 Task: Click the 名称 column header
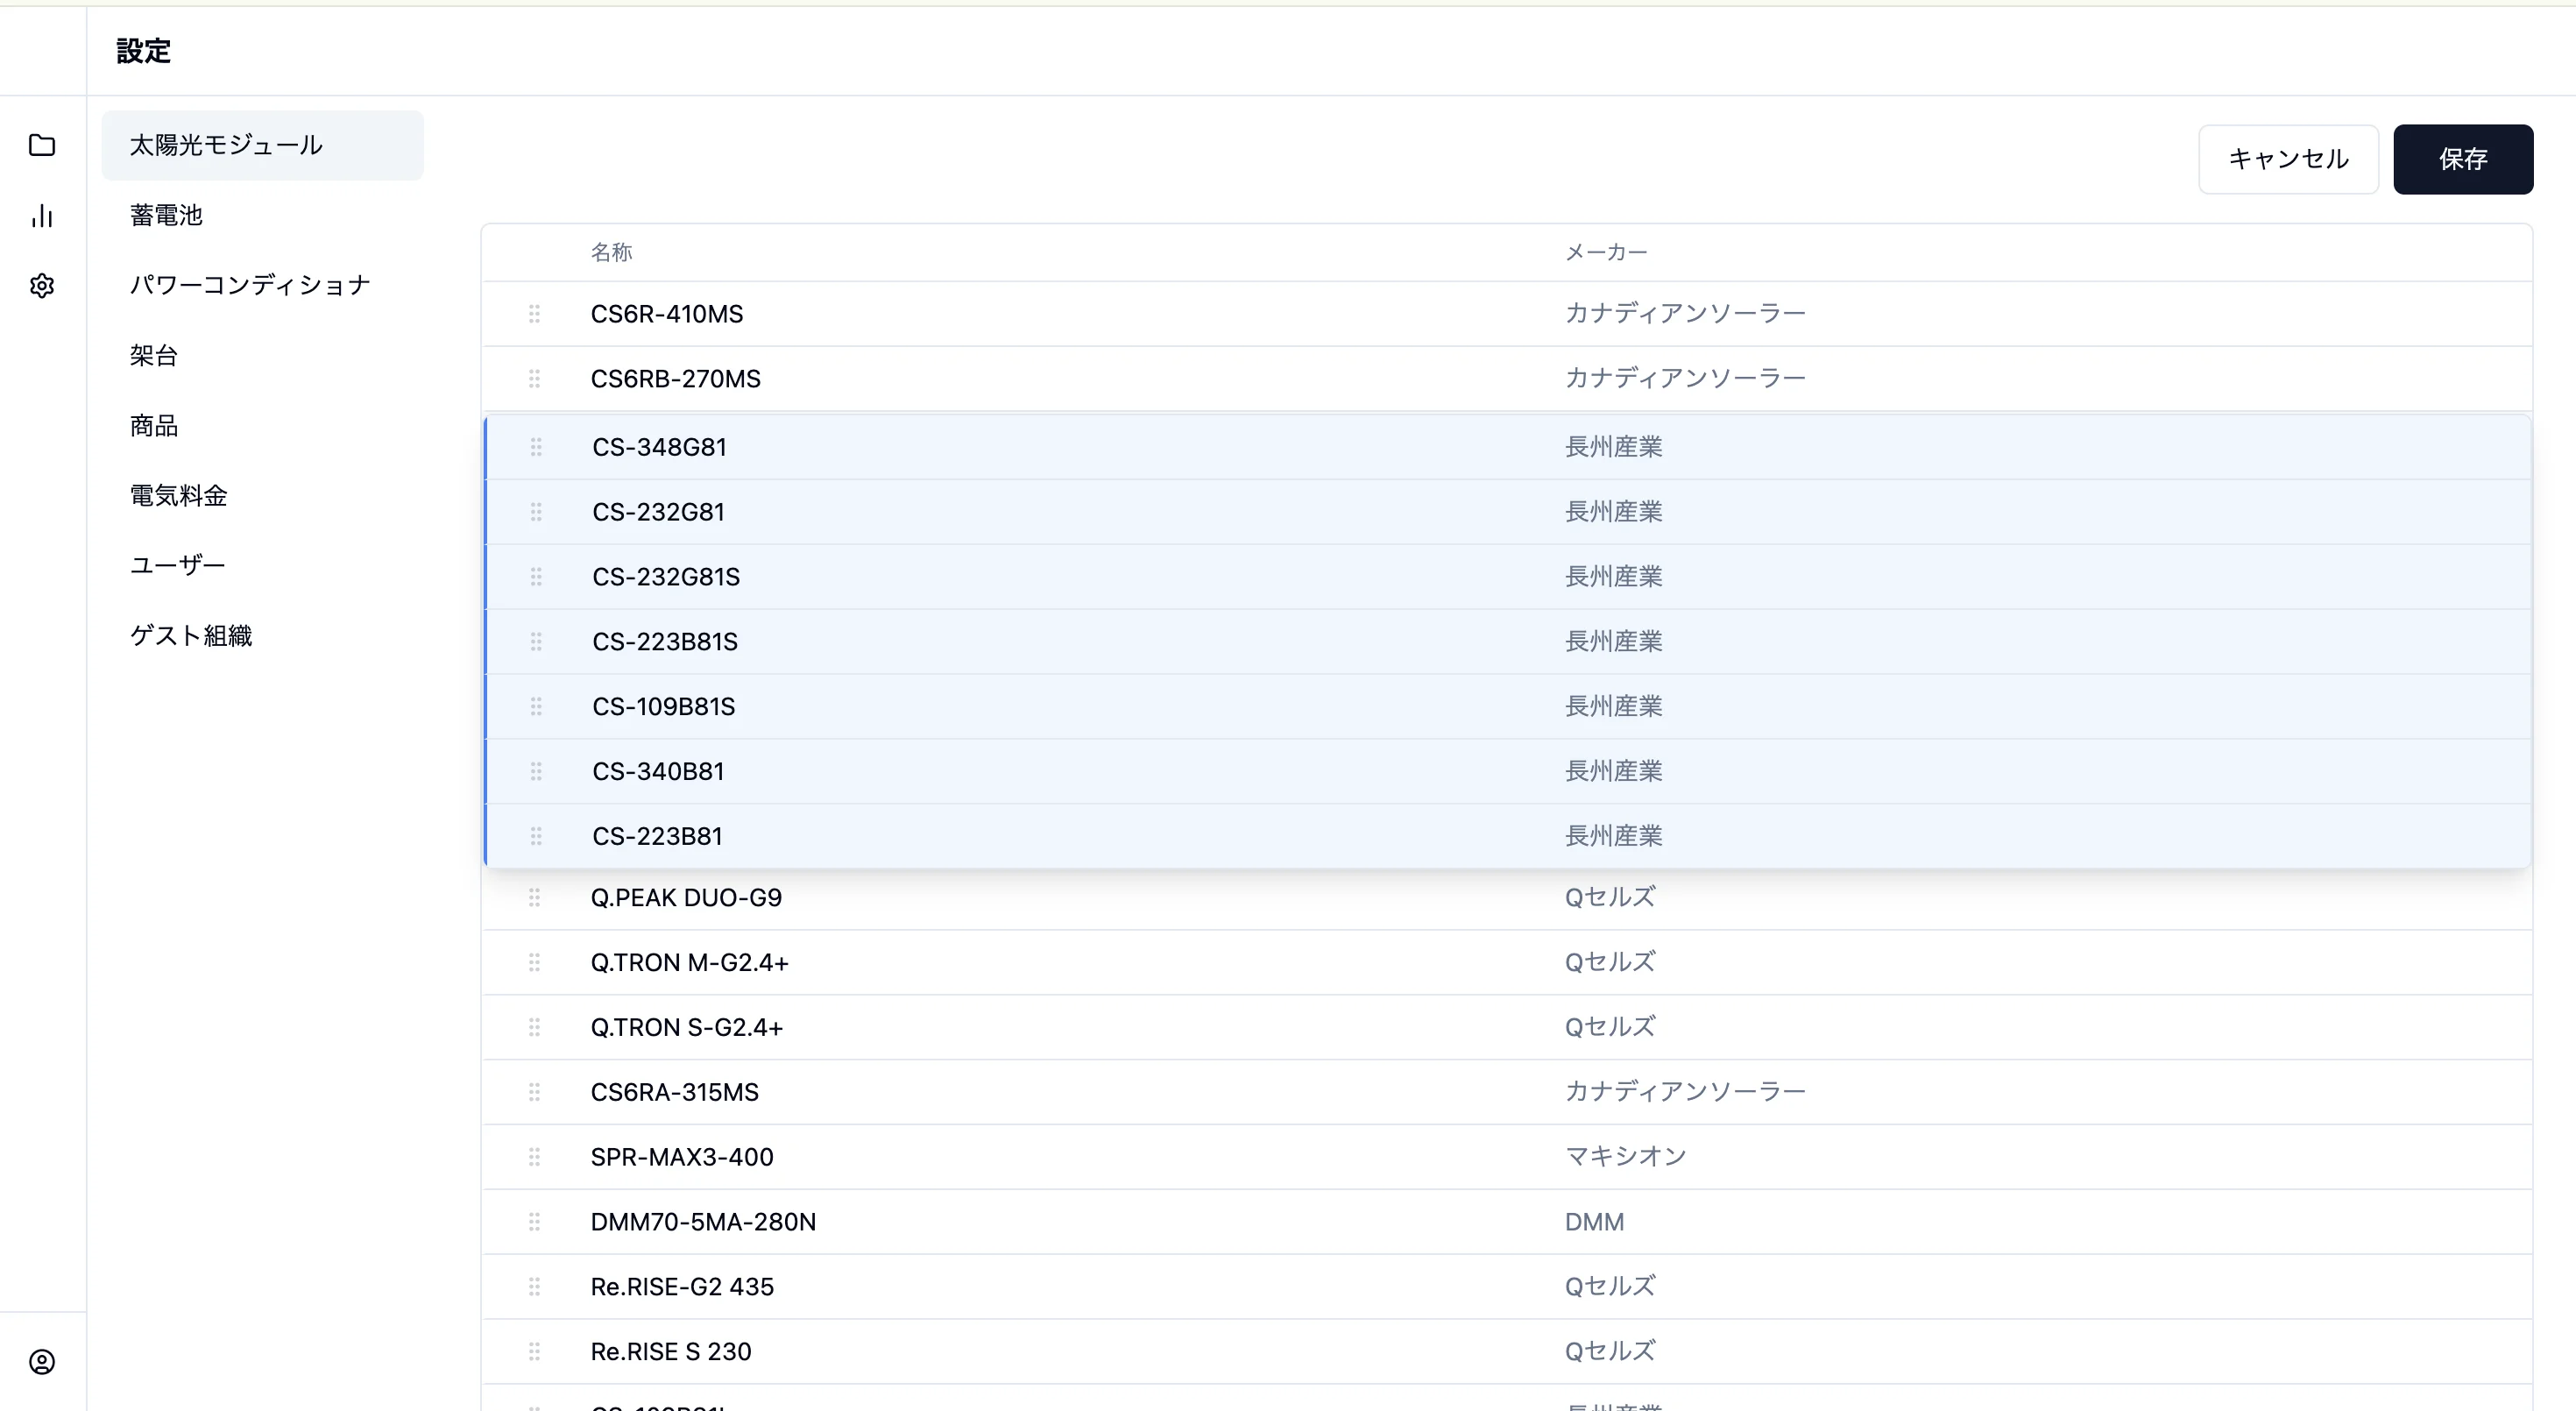tap(611, 252)
